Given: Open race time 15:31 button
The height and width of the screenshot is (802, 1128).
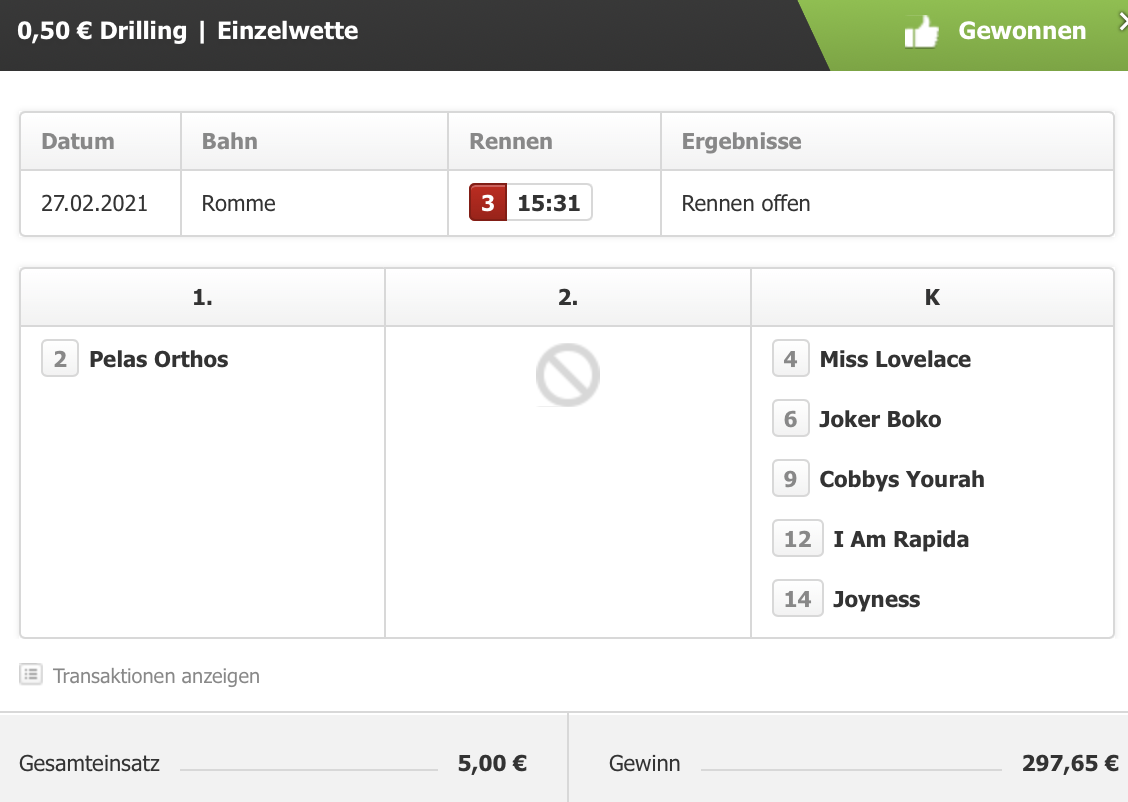Looking at the screenshot, I should click(x=549, y=203).
